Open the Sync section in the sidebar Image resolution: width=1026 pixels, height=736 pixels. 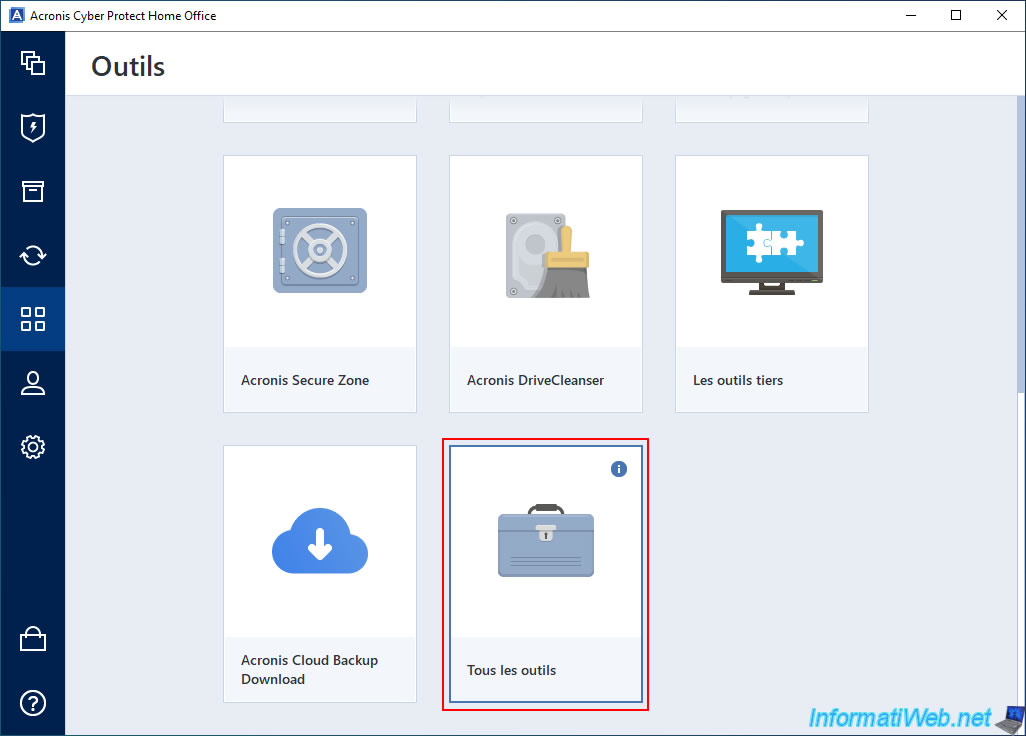click(x=33, y=255)
